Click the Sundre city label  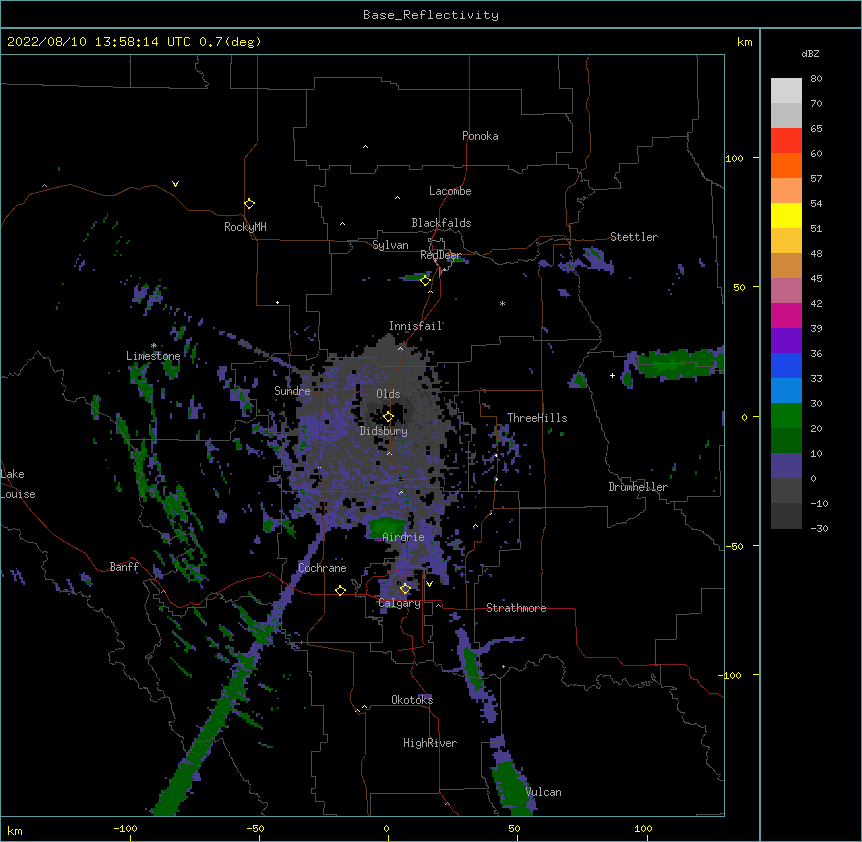click(292, 391)
